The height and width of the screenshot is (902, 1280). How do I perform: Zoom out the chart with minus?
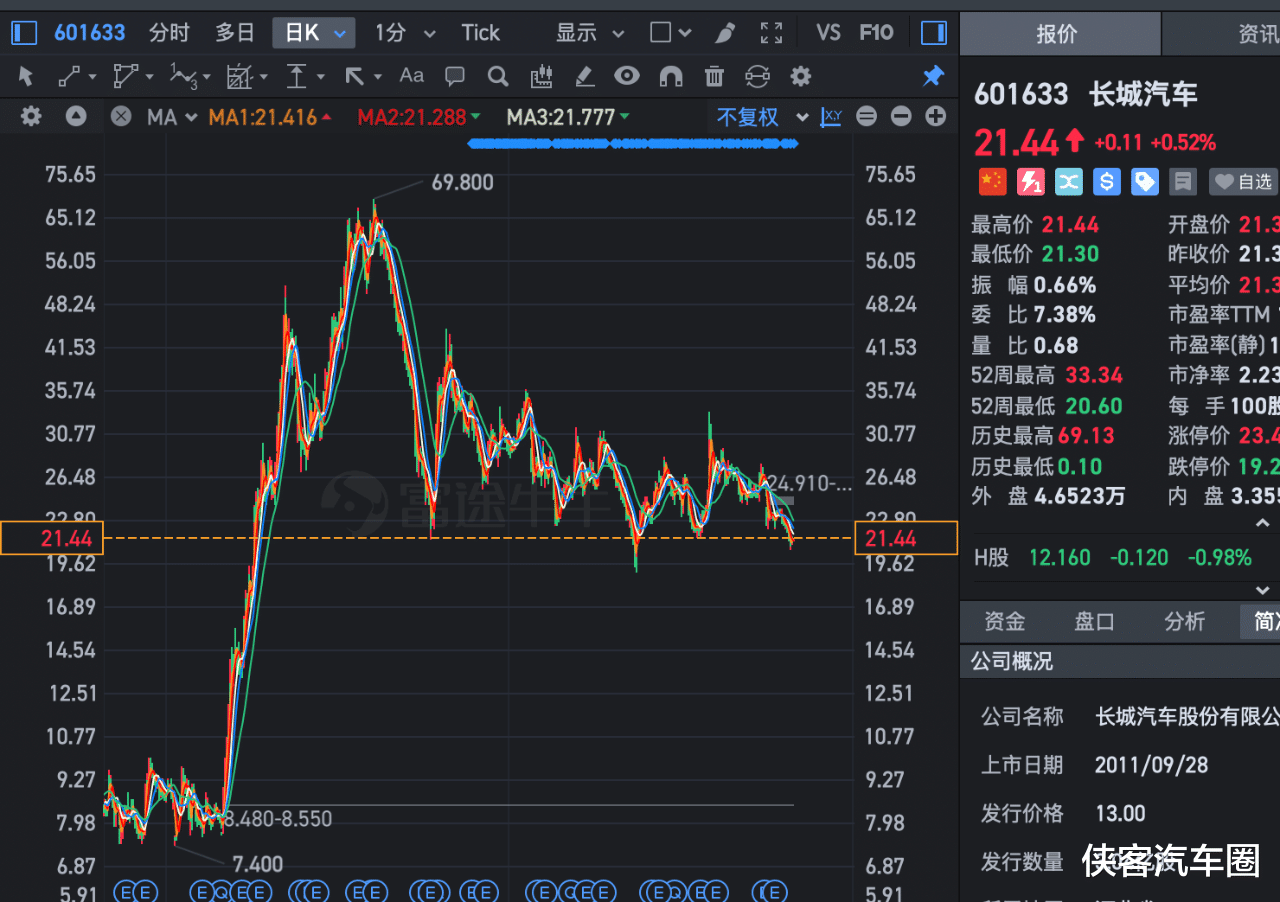[901, 117]
